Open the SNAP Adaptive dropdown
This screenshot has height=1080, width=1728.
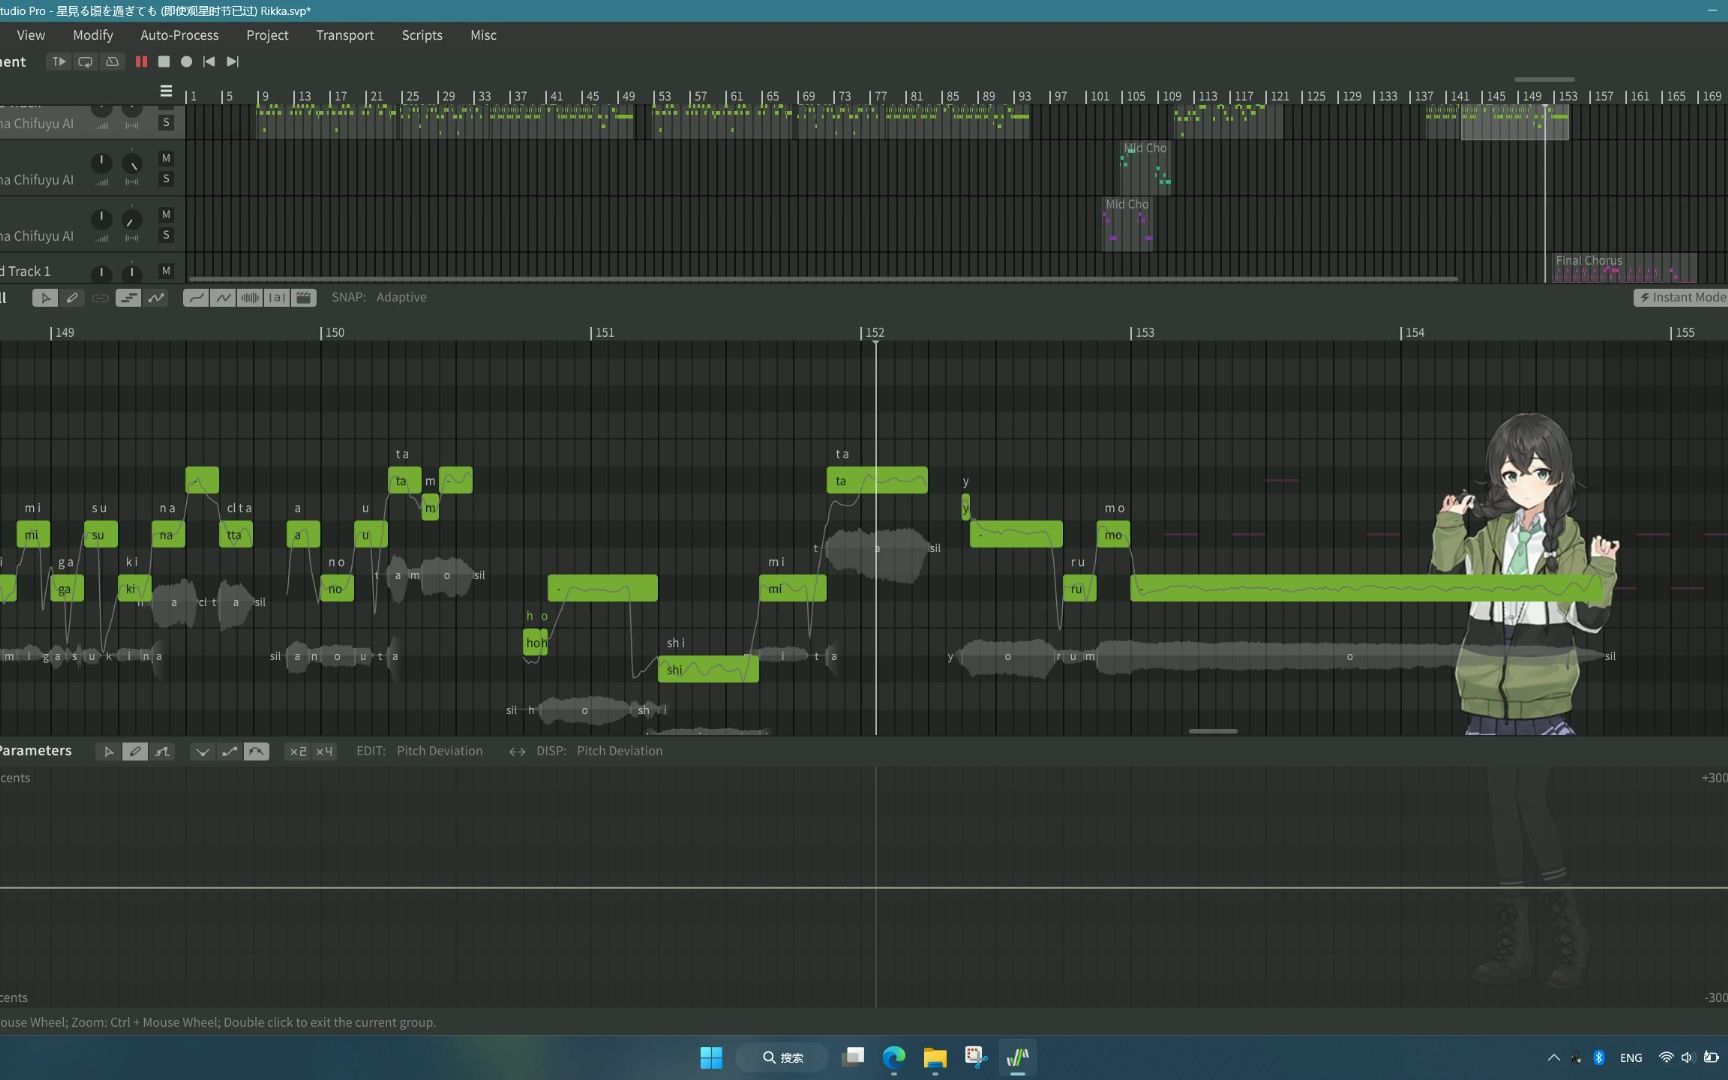401,297
